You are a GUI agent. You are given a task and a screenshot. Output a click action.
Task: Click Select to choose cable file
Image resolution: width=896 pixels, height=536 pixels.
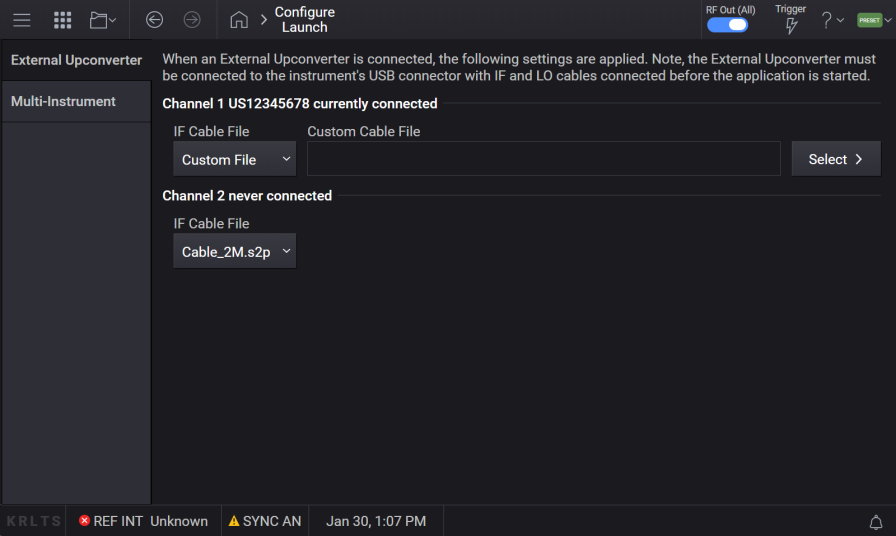coord(836,159)
